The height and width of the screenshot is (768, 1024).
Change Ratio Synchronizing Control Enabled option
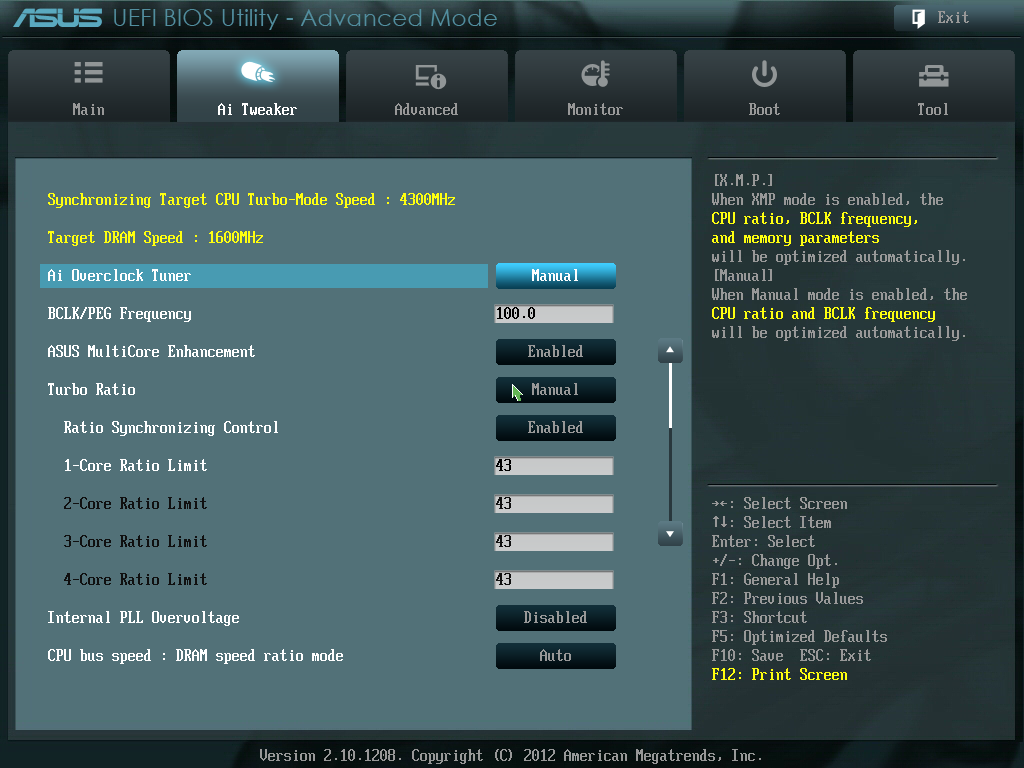click(556, 428)
